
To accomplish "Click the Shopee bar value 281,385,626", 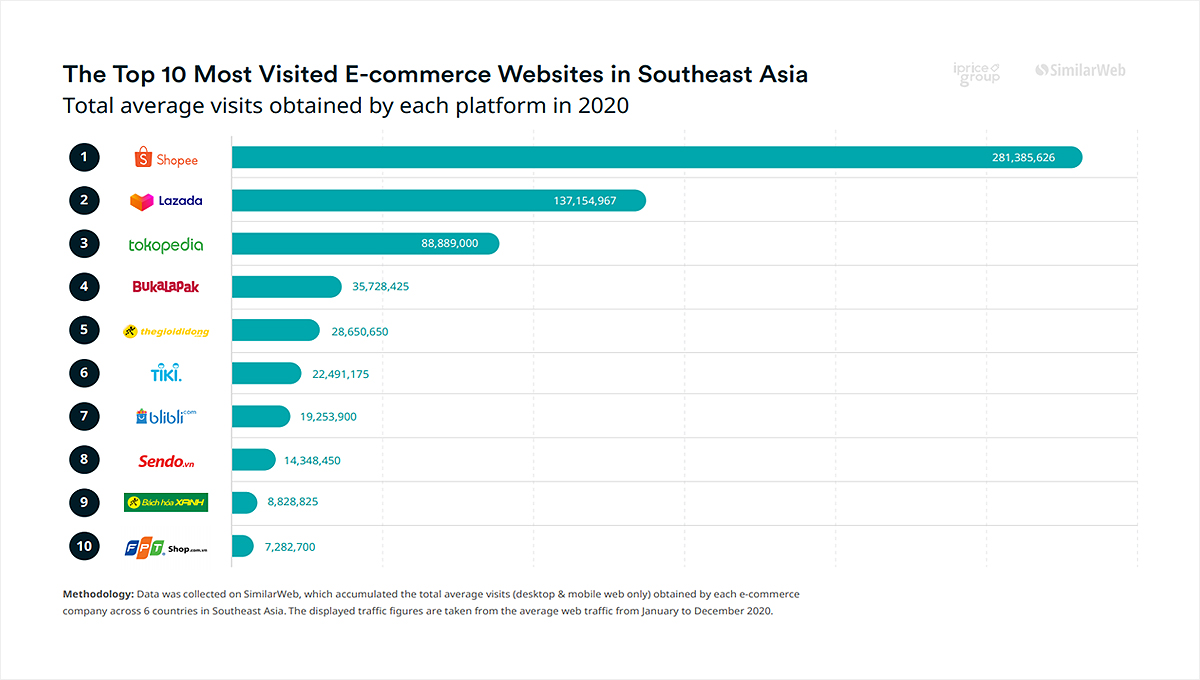I will tap(1024, 158).
